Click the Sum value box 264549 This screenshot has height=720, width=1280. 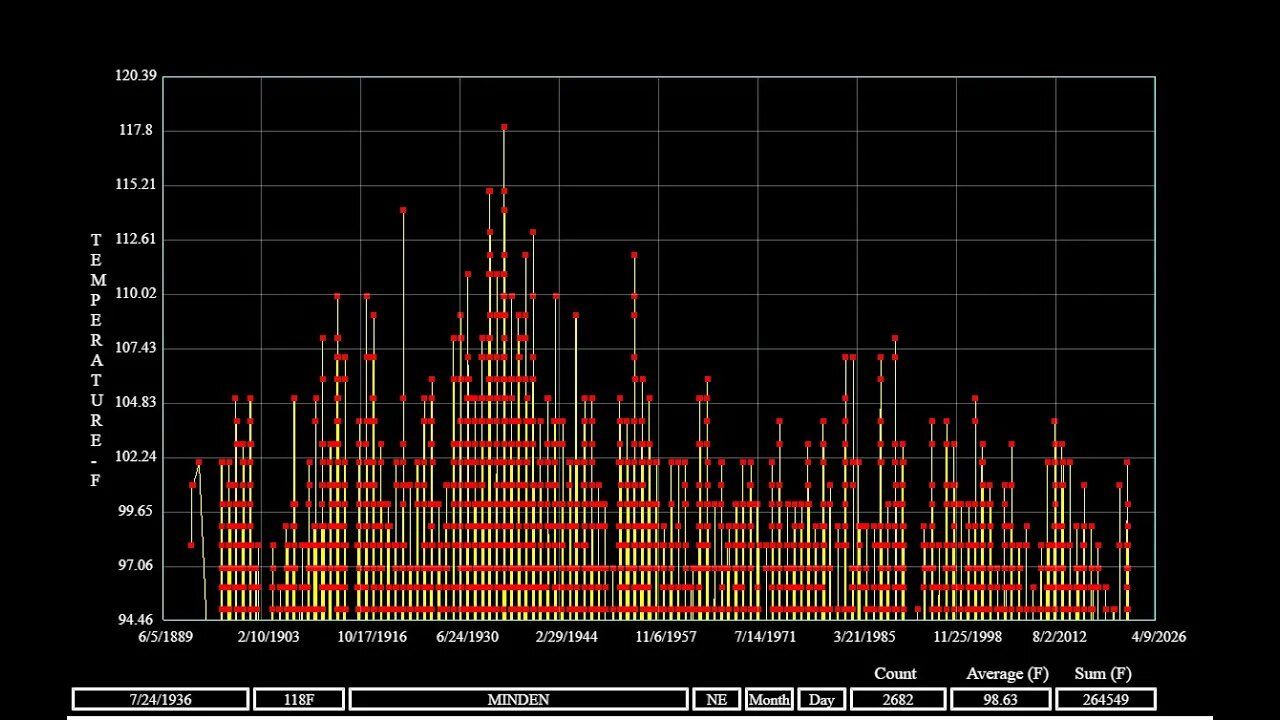pyautogui.click(x=1106, y=700)
